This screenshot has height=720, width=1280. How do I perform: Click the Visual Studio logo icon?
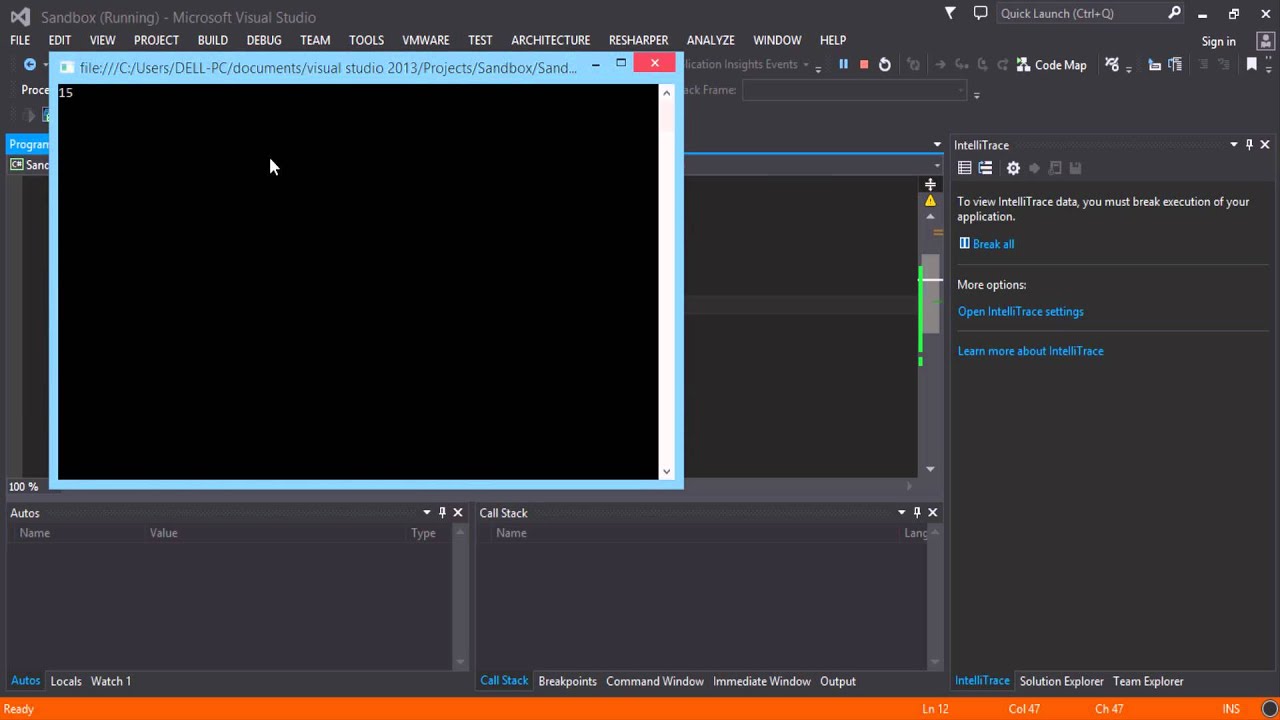coord(19,16)
